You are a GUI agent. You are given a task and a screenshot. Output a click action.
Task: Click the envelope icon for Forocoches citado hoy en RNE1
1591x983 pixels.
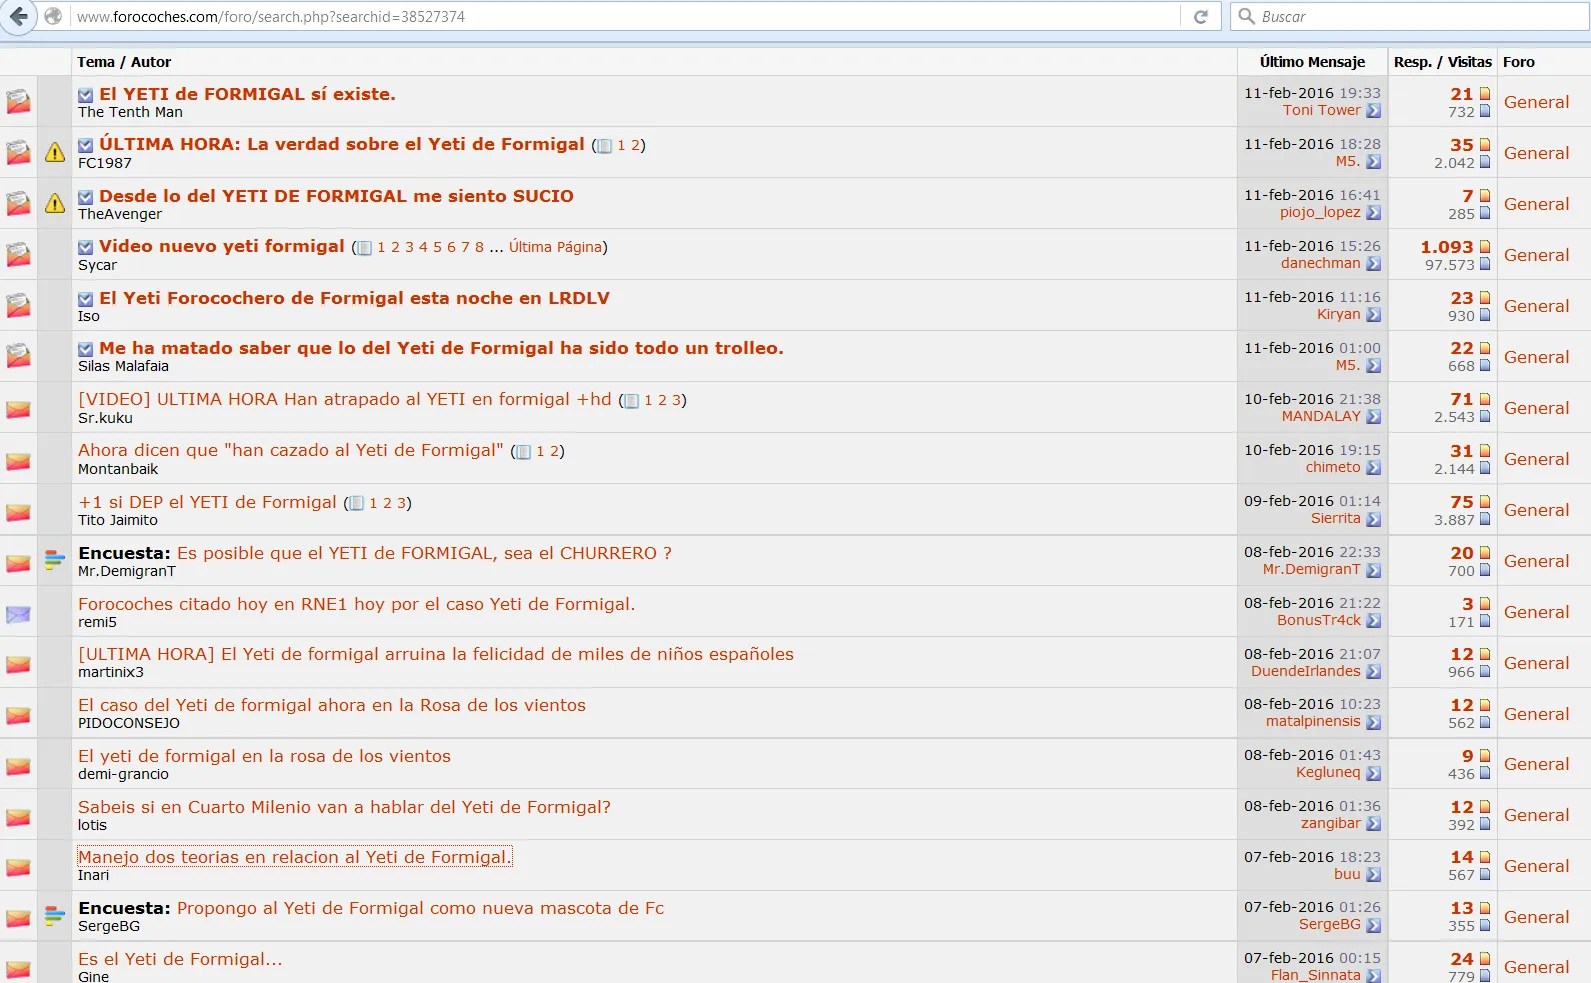(x=18, y=614)
